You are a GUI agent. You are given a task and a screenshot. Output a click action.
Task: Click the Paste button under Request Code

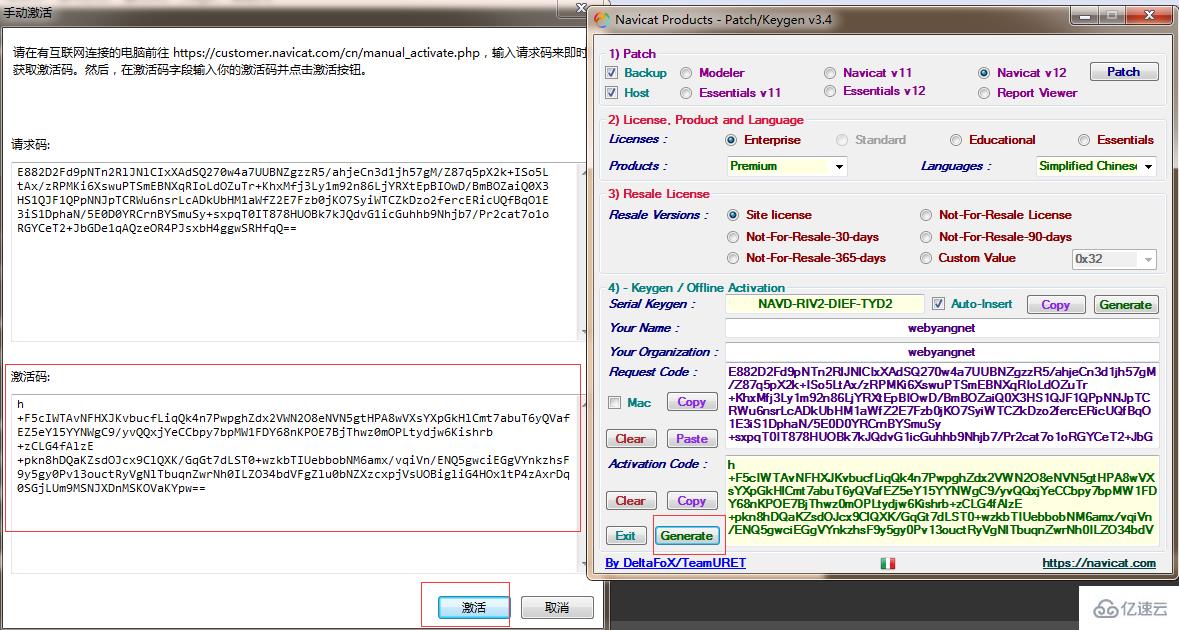click(x=691, y=438)
